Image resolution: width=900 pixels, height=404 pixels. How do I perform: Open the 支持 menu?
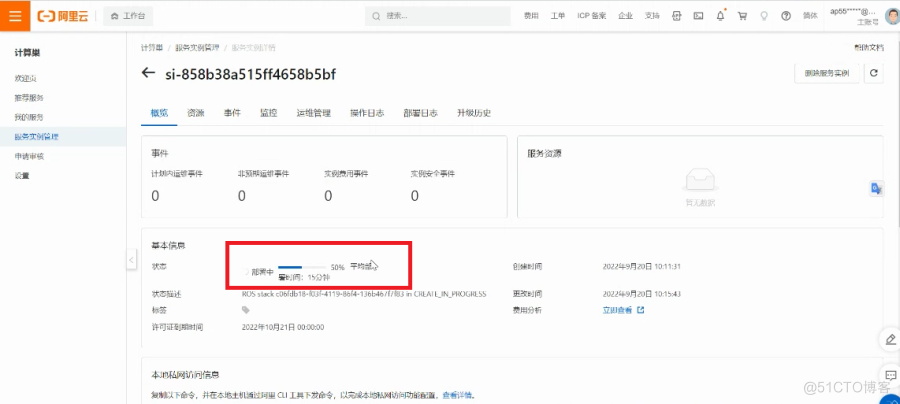pos(652,16)
